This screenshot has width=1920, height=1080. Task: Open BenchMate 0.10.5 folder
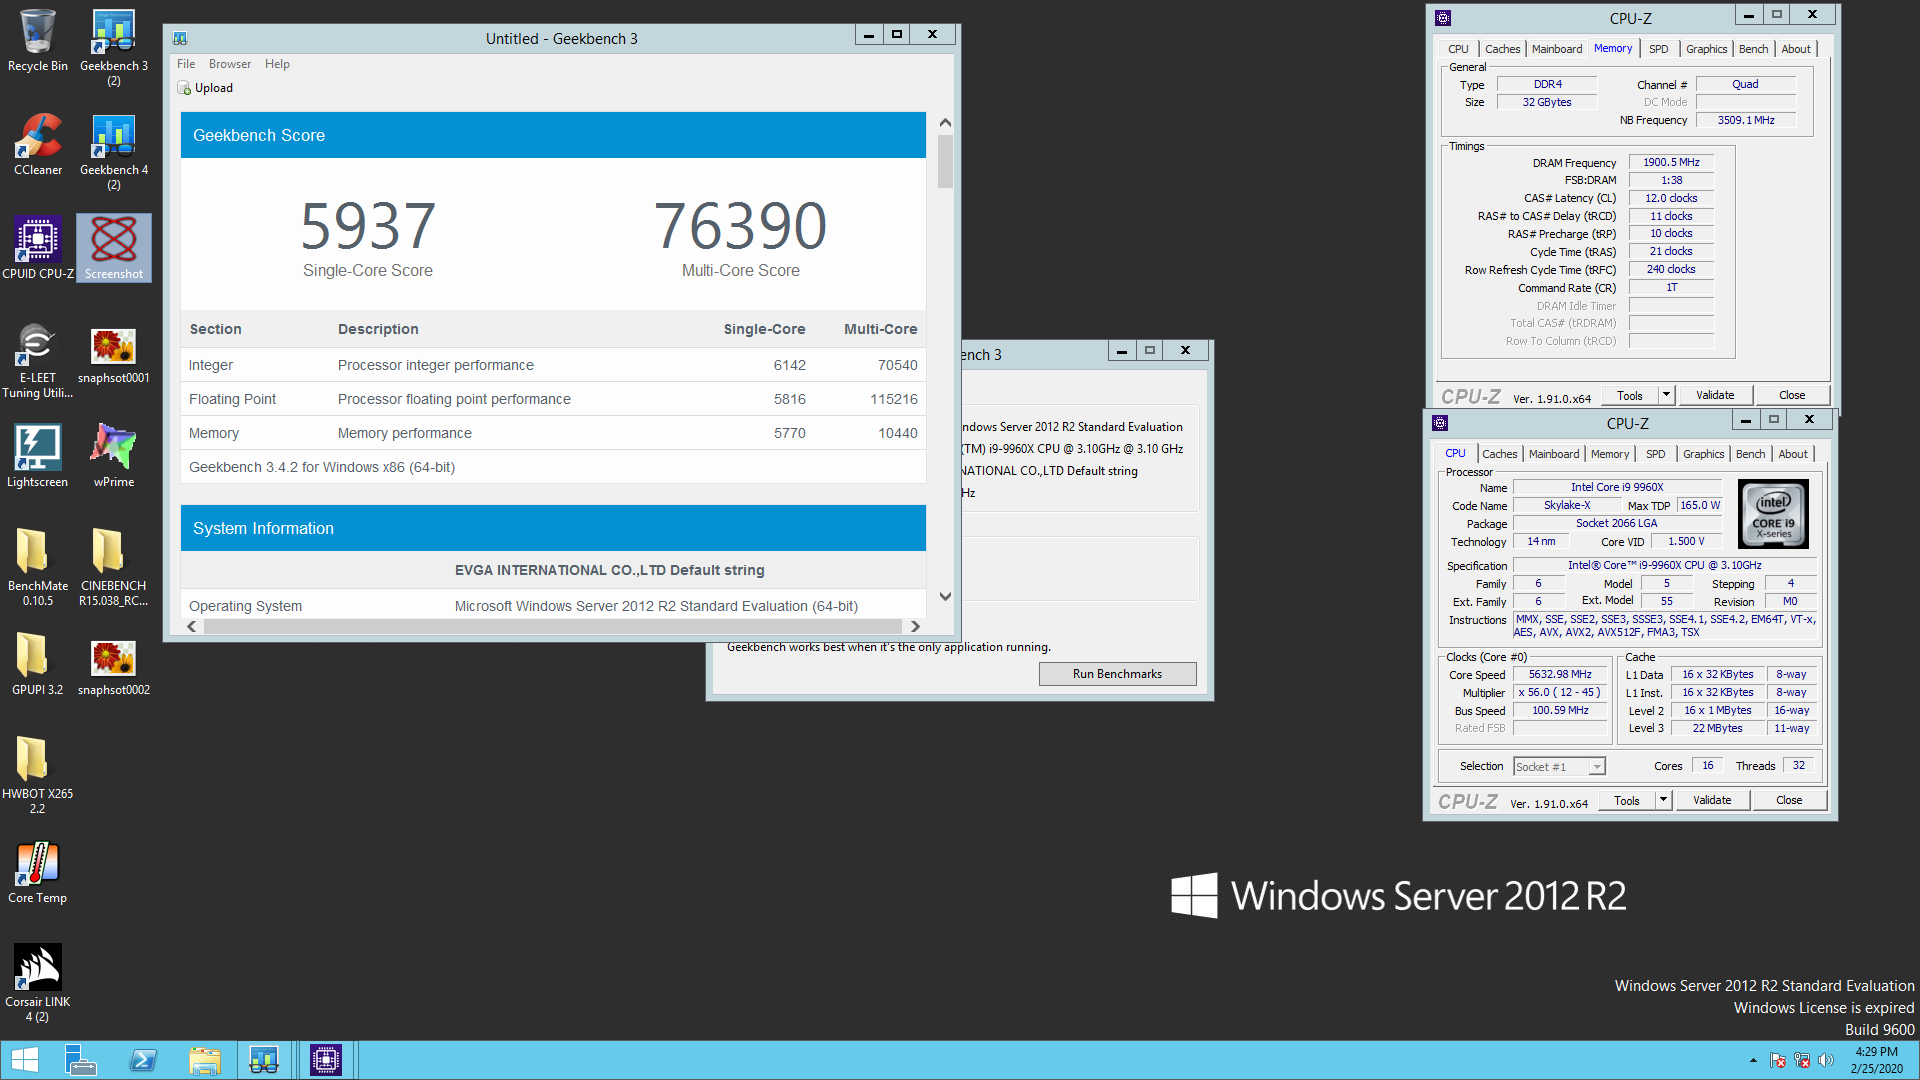tap(37, 568)
